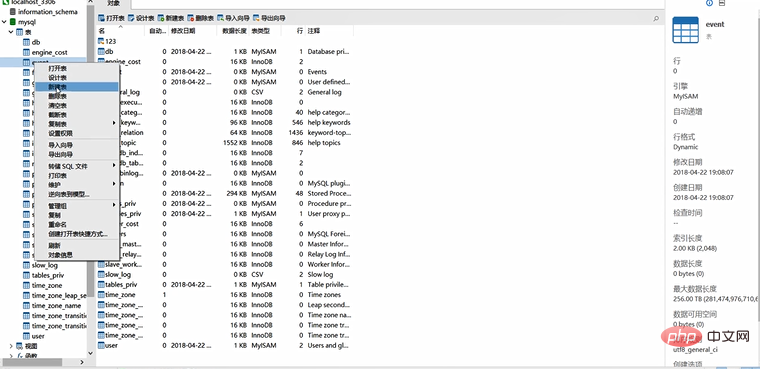
Task: Click tables_priv table icon in object list
Action: (101, 285)
